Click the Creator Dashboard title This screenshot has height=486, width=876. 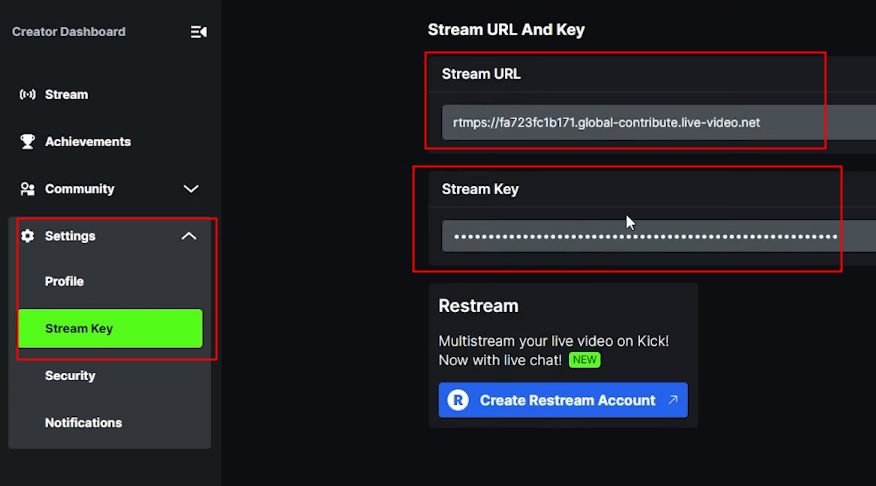tap(69, 32)
